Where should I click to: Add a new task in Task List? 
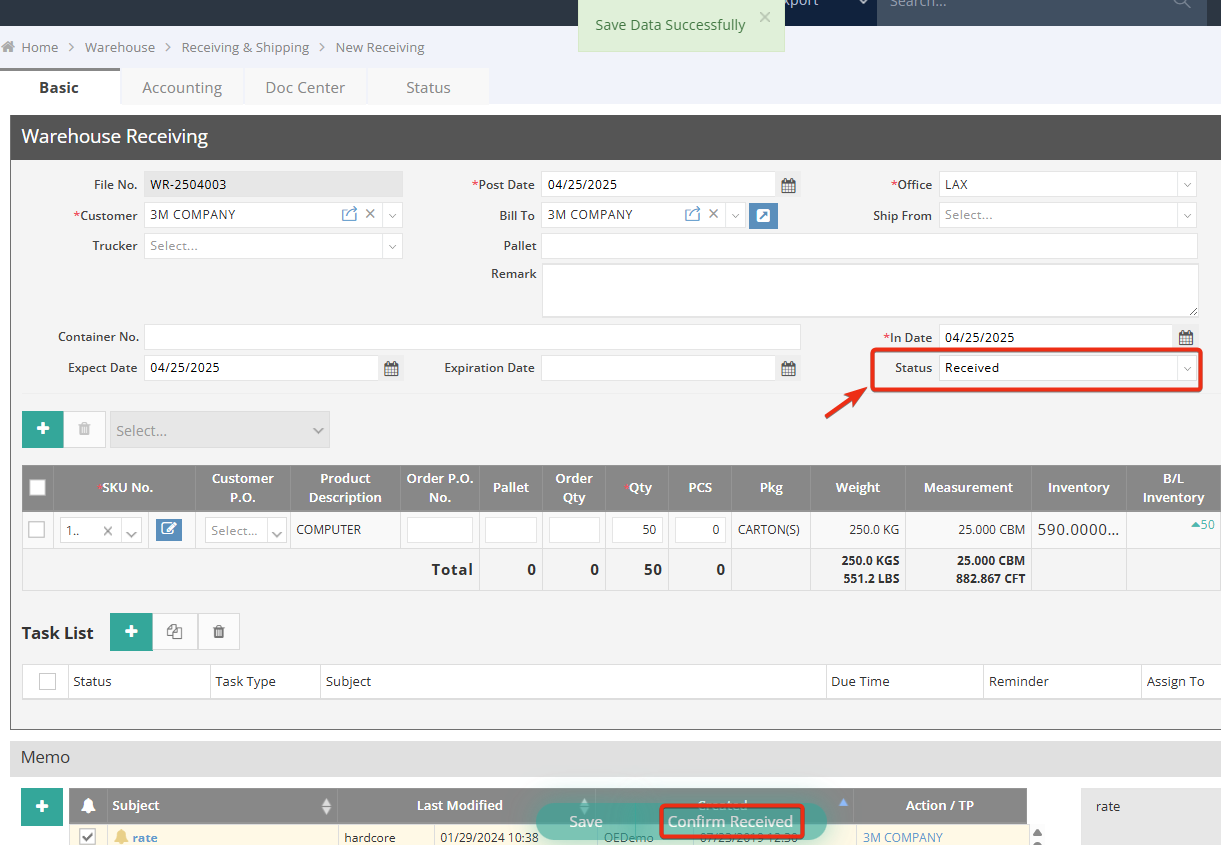[131, 632]
